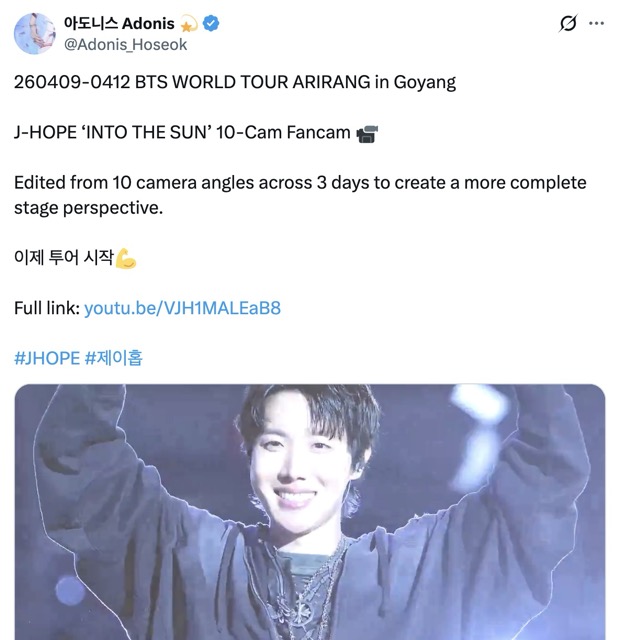Click the display name 아도니스 Adonis
The image size is (621, 640).
click(119, 24)
